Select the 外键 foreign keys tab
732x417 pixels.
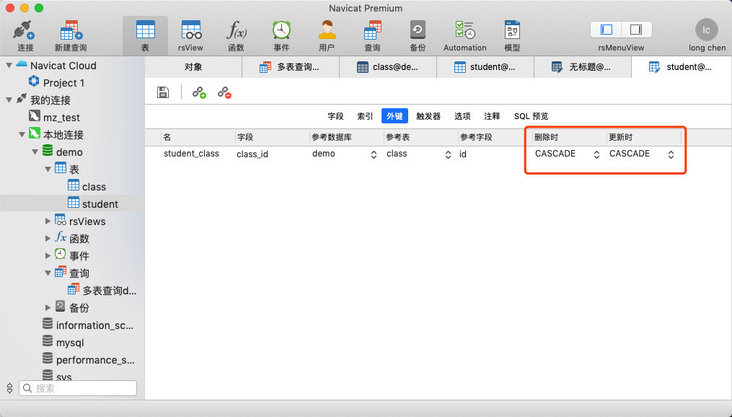click(x=394, y=116)
